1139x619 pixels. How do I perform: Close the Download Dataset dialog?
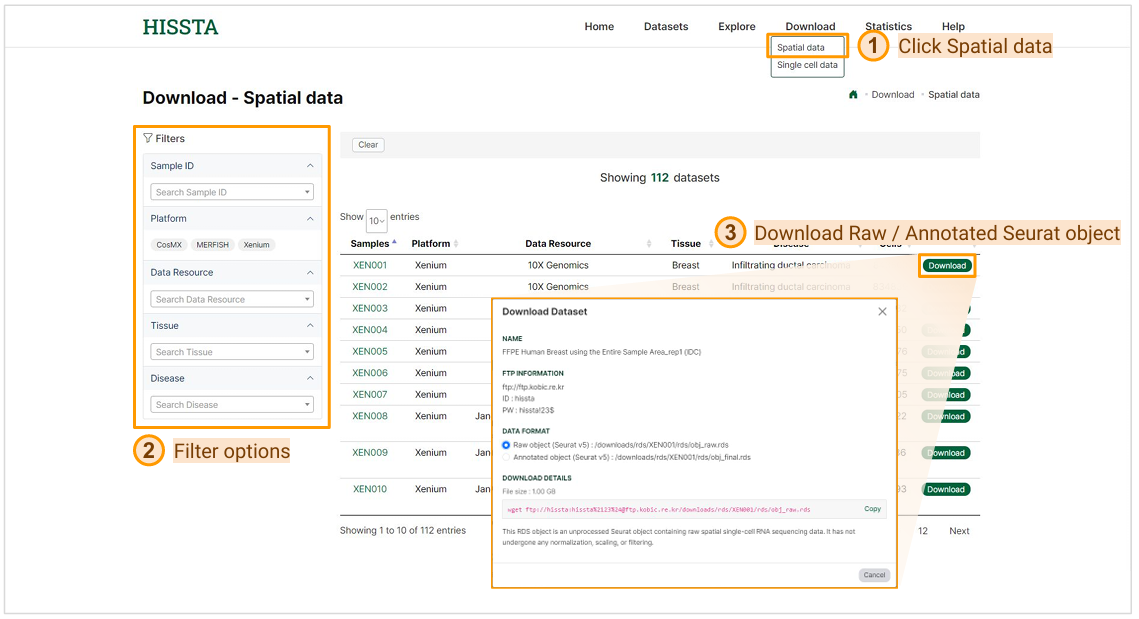coord(882,312)
